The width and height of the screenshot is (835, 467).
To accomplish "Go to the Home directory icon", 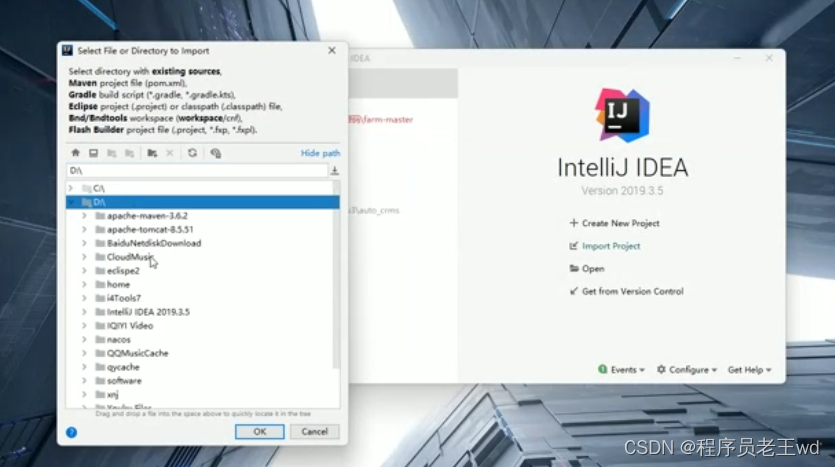I will click(75, 153).
